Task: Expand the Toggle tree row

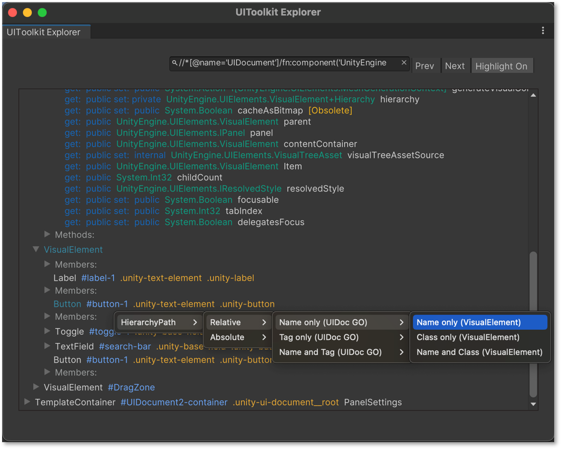Action: point(47,331)
